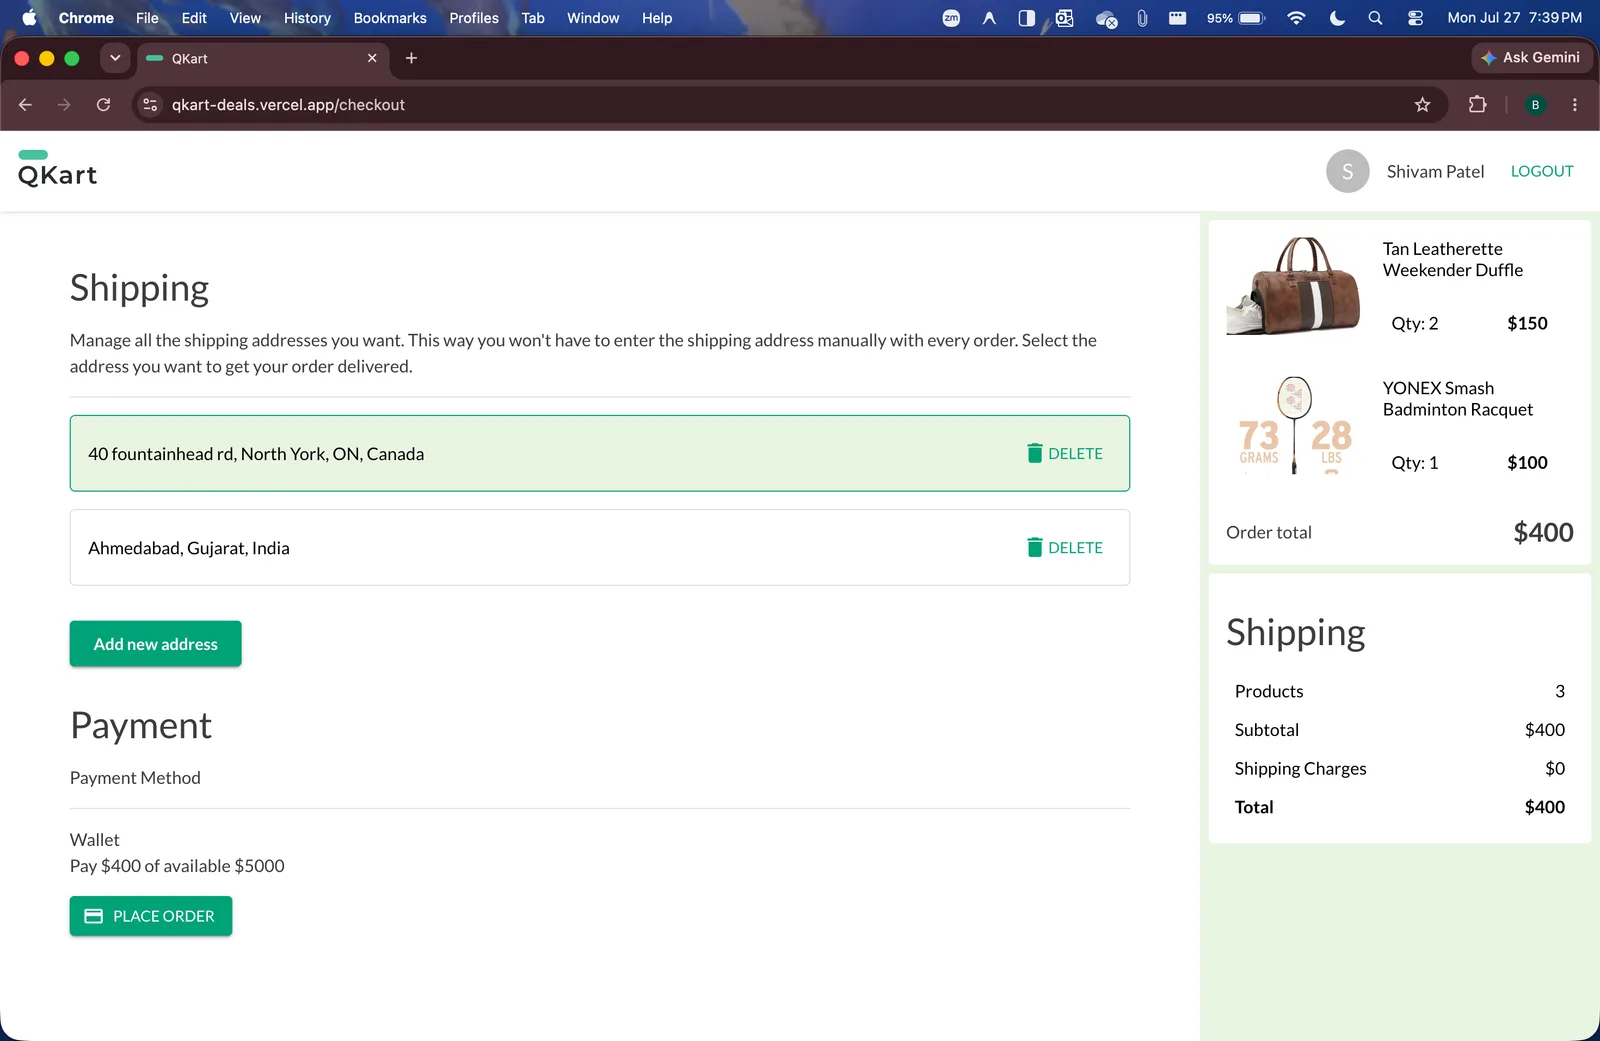Click the forward navigation arrow
The image size is (1600, 1041).
point(64,105)
